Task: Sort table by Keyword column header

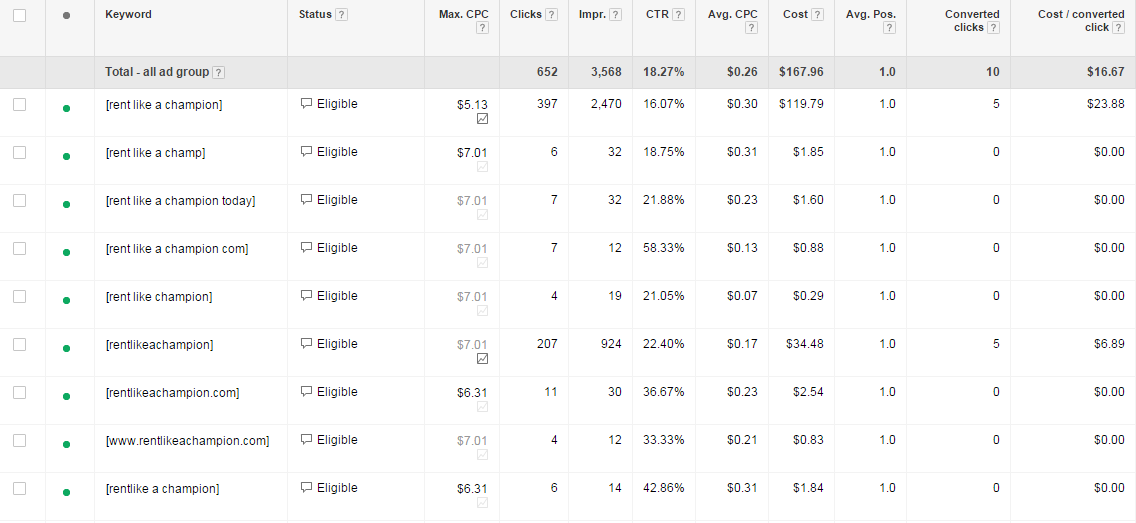Action: coord(128,14)
